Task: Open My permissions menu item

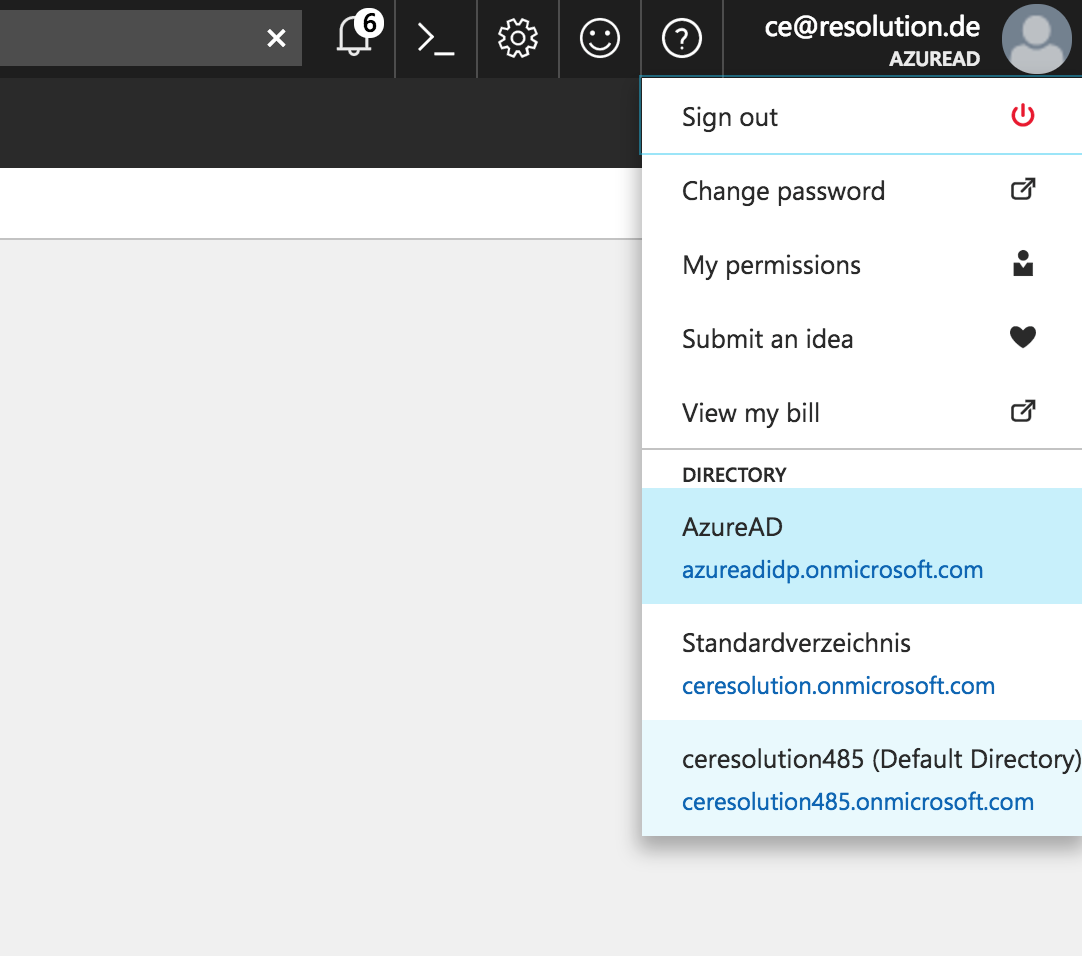Action: click(x=862, y=264)
